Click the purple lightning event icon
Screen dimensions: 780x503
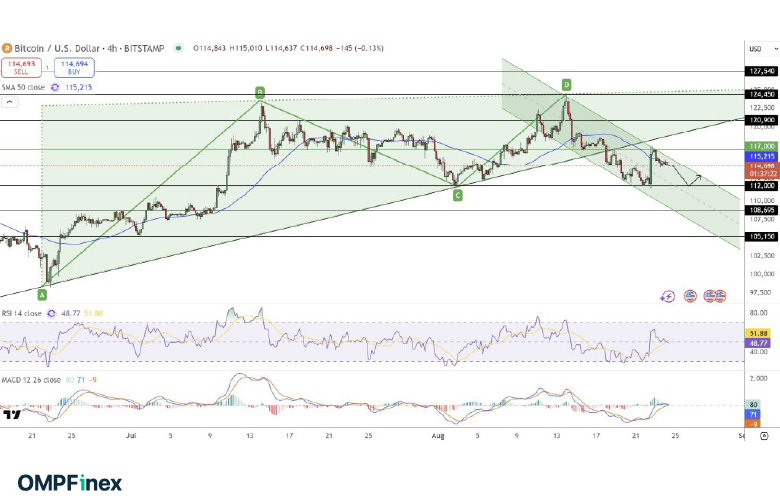(x=667, y=296)
